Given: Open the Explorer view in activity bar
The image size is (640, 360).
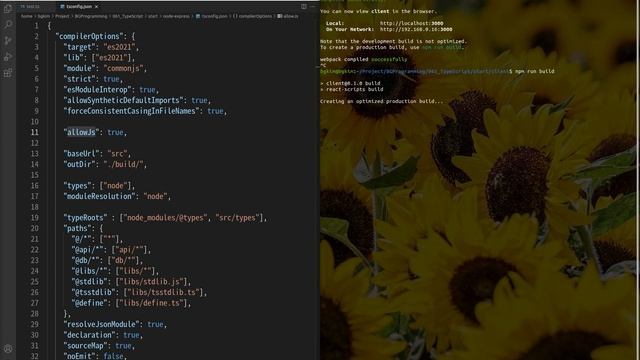Looking at the screenshot, I should click(8, 9).
